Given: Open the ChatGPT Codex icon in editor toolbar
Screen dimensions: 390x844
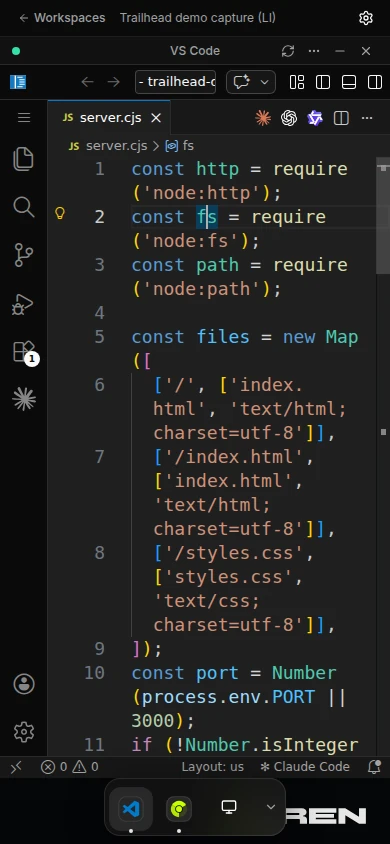Looking at the screenshot, I should (x=289, y=118).
